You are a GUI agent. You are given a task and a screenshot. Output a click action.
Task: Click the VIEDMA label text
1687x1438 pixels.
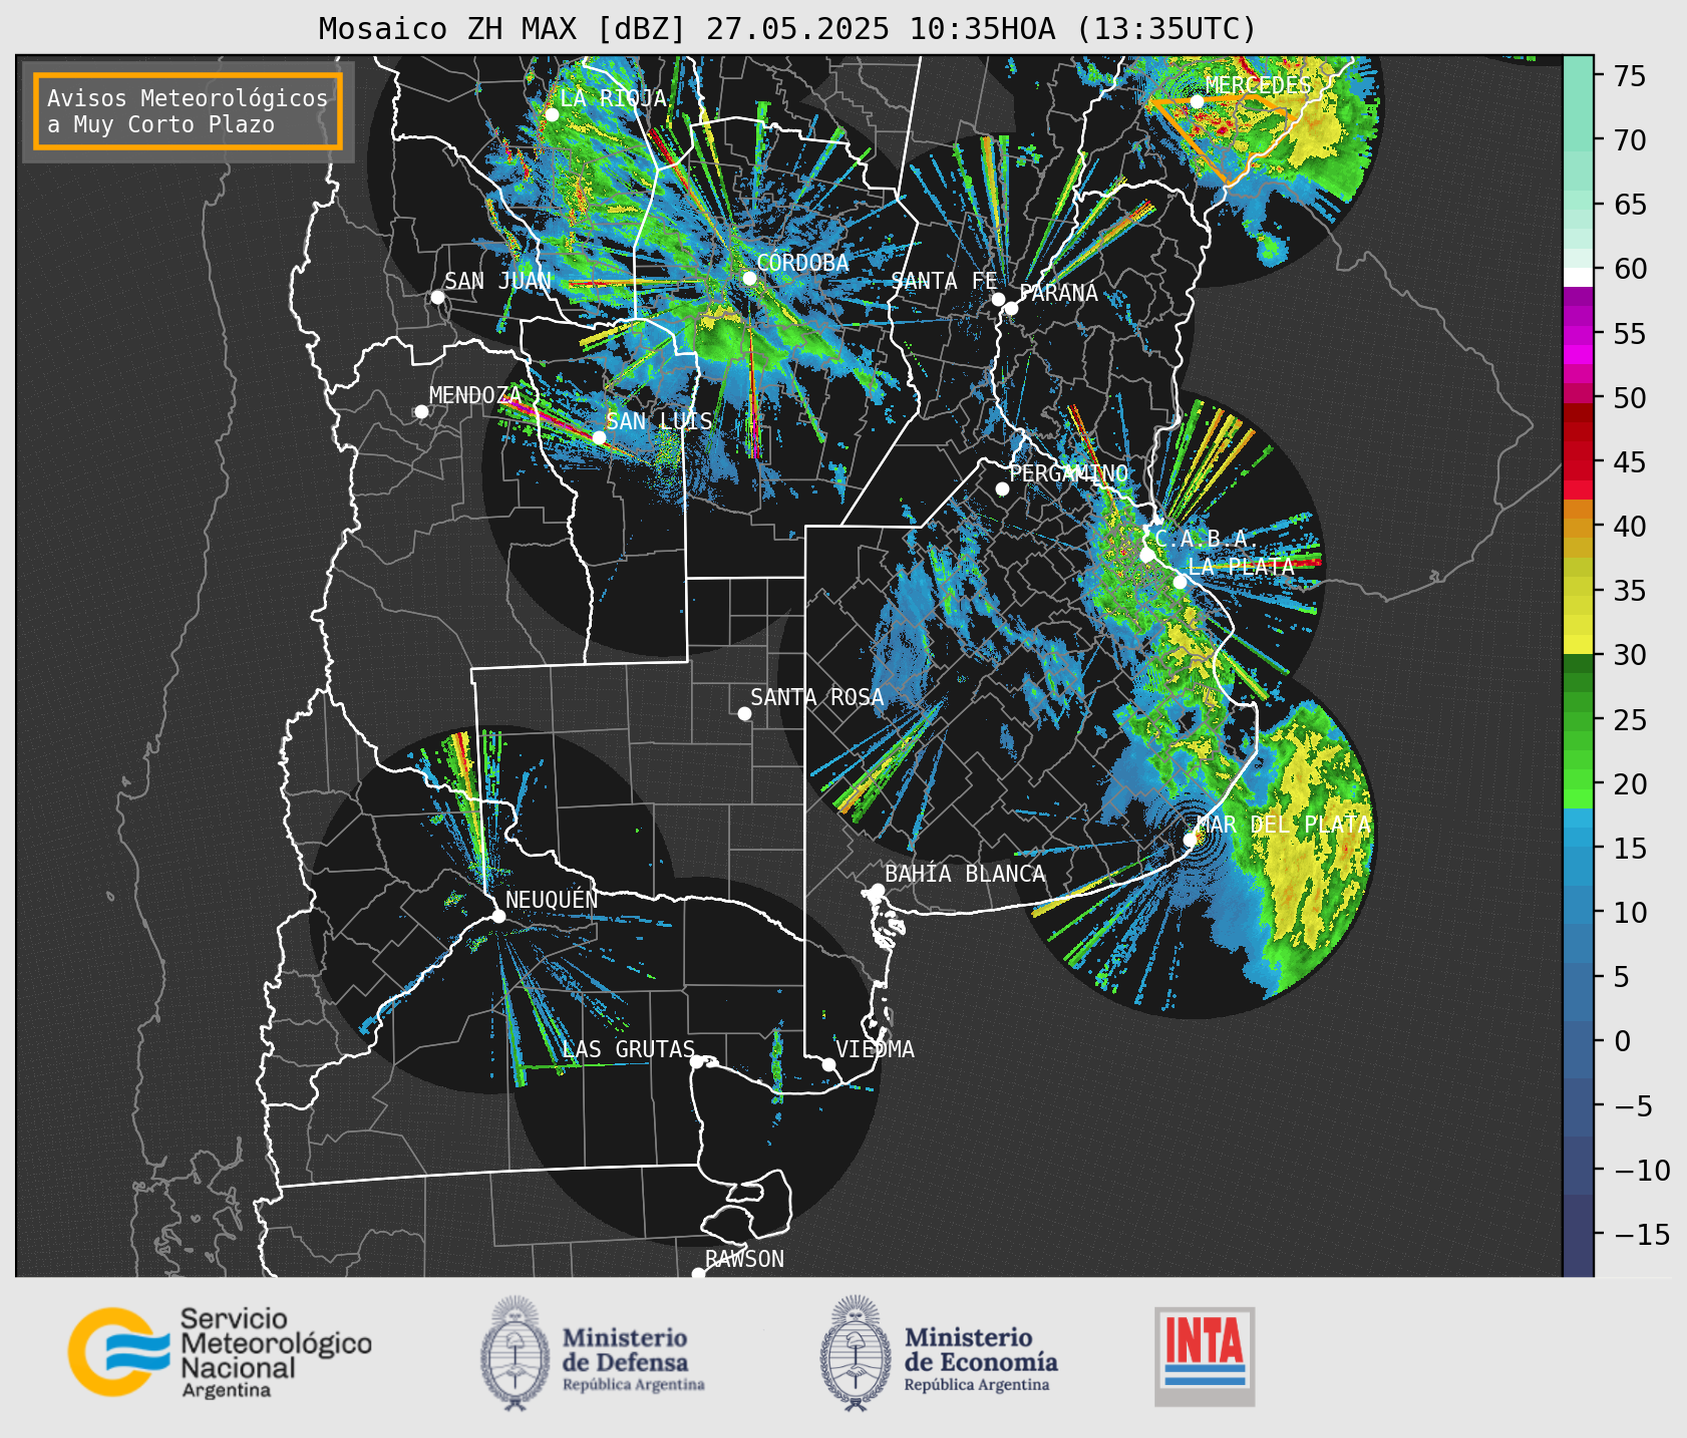click(875, 1049)
